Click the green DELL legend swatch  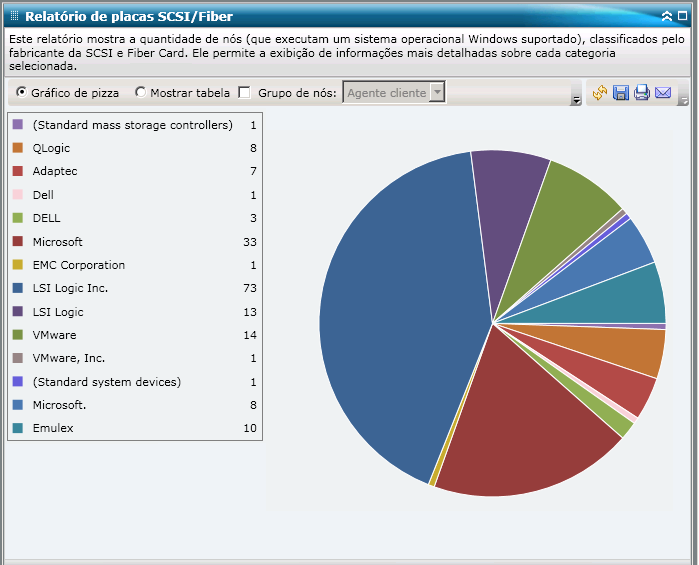click(17, 218)
